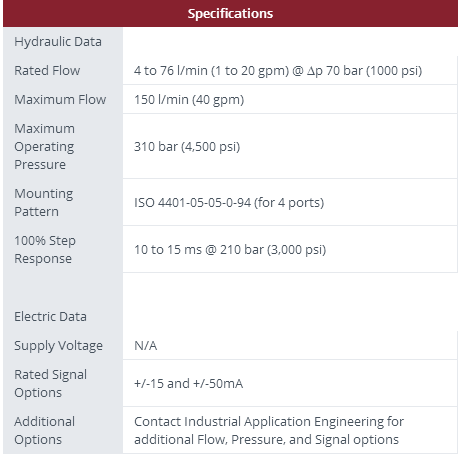Click the Additional Options label
The width and height of the screenshot is (460, 458).
[44, 431]
